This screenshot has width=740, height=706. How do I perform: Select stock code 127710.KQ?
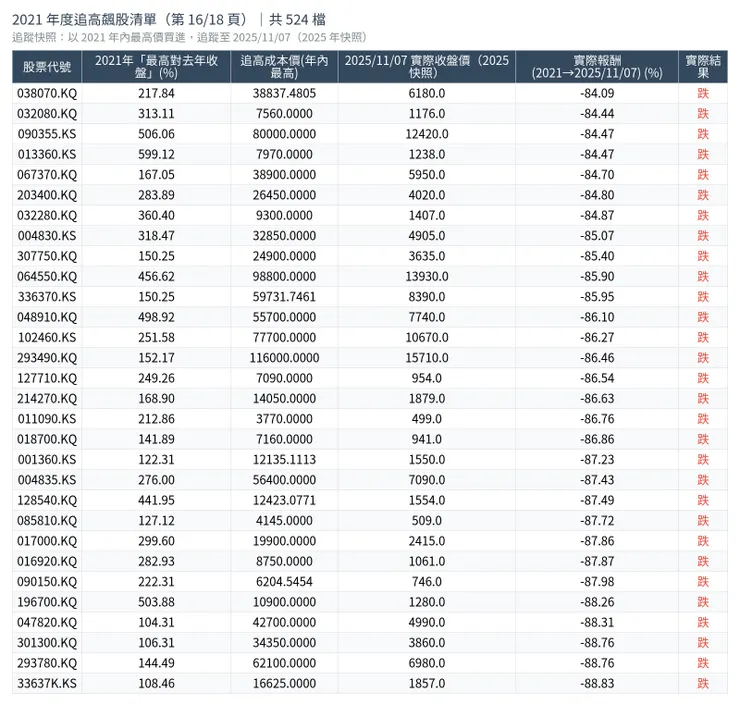click(47, 378)
